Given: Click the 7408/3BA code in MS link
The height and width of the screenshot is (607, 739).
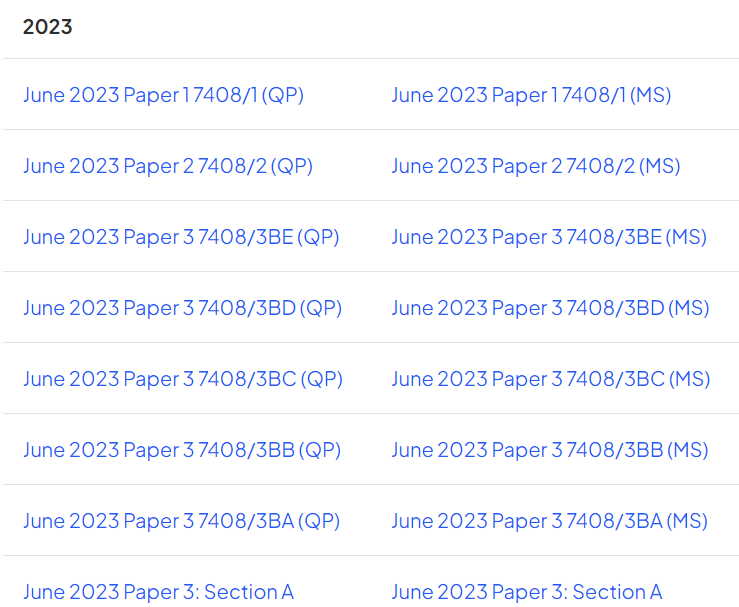Looking at the screenshot, I should pyautogui.click(x=615, y=522).
